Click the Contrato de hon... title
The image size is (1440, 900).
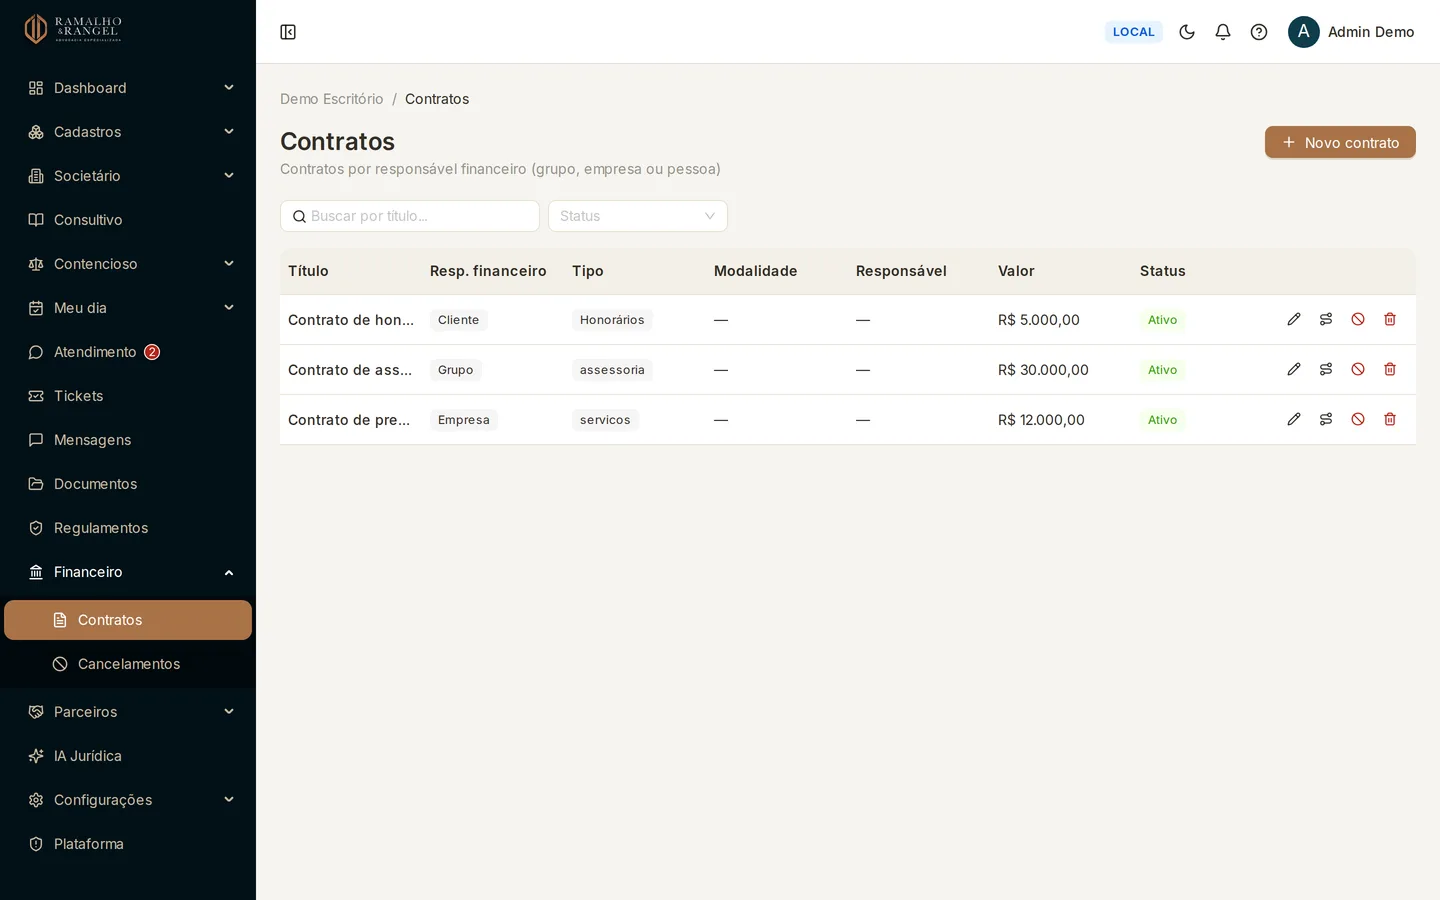[x=351, y=320]
